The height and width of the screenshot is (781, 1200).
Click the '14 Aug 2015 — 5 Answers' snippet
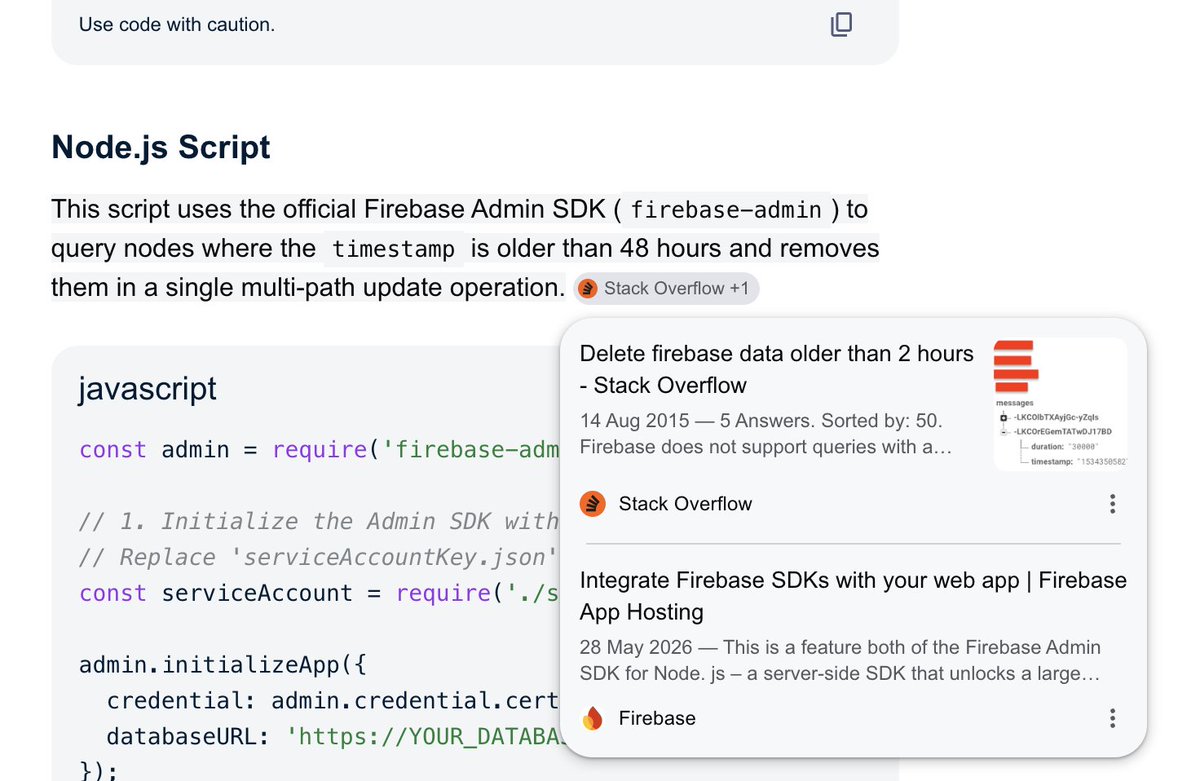(x=765, y=433)
